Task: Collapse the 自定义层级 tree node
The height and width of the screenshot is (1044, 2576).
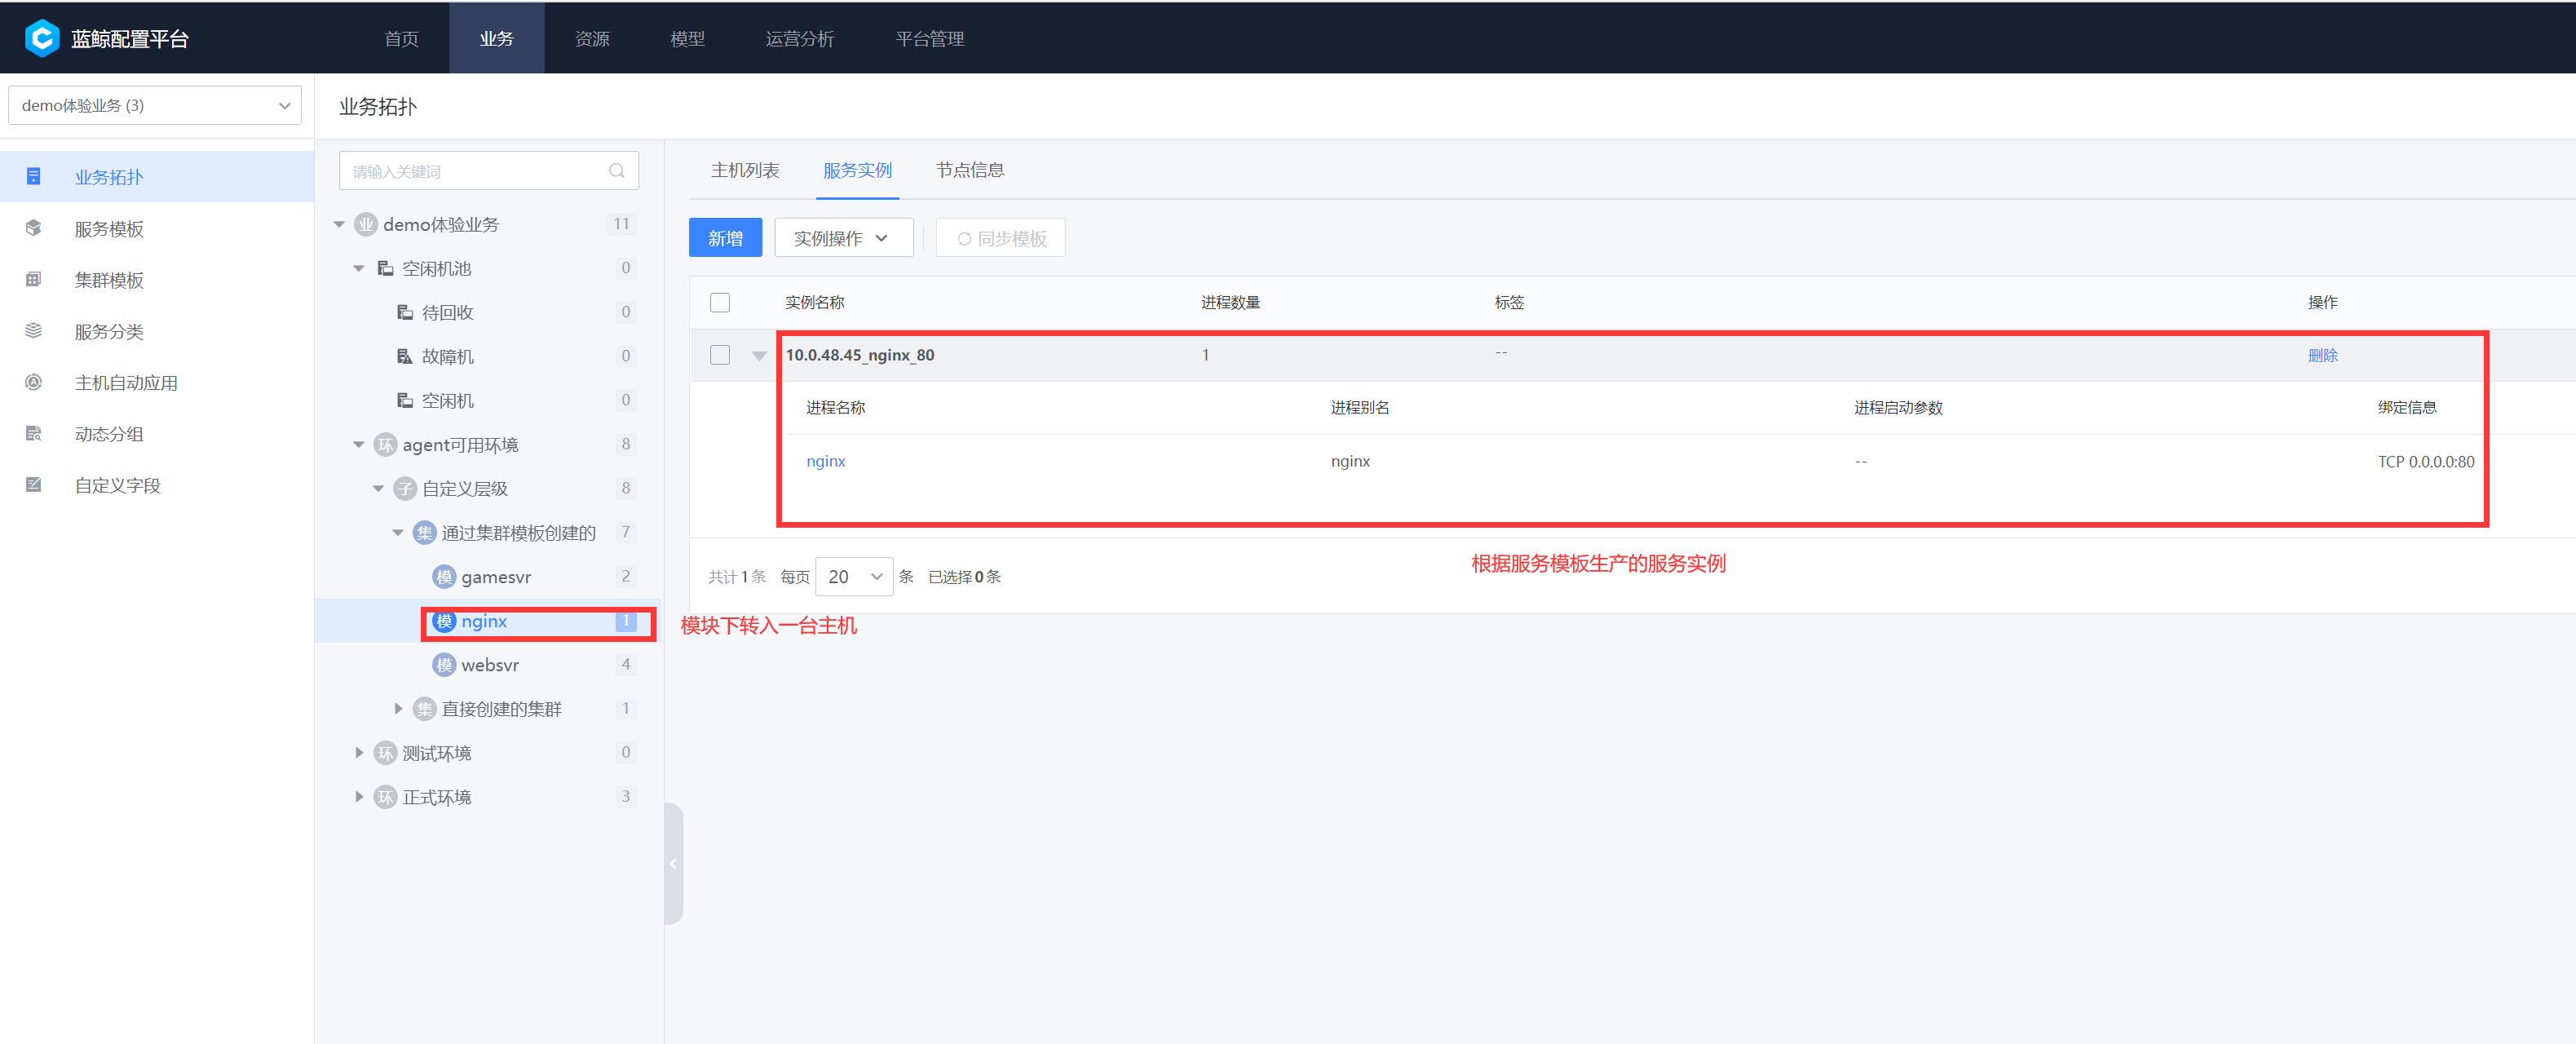Action: pos(378,489)
